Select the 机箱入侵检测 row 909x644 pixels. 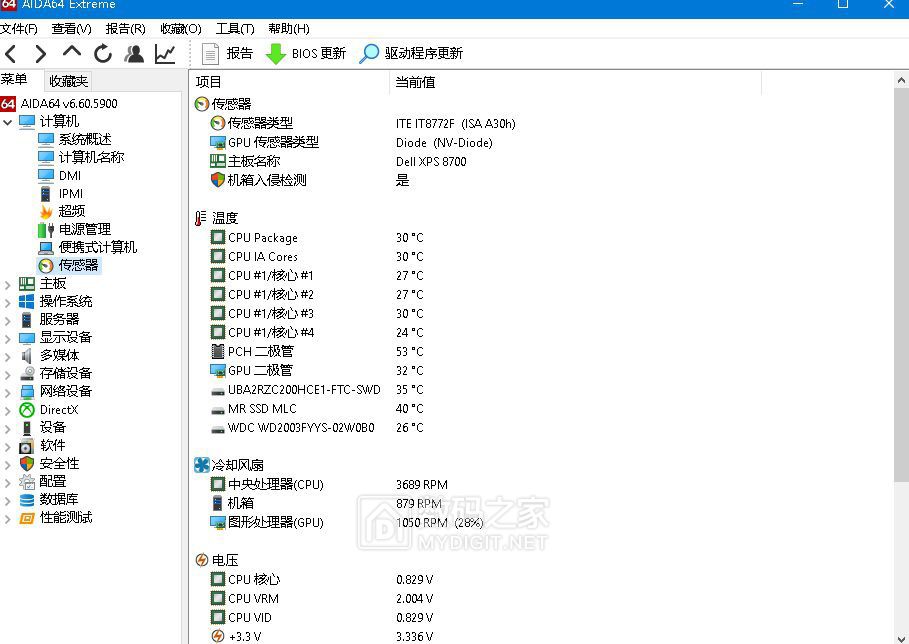point(310,181)
